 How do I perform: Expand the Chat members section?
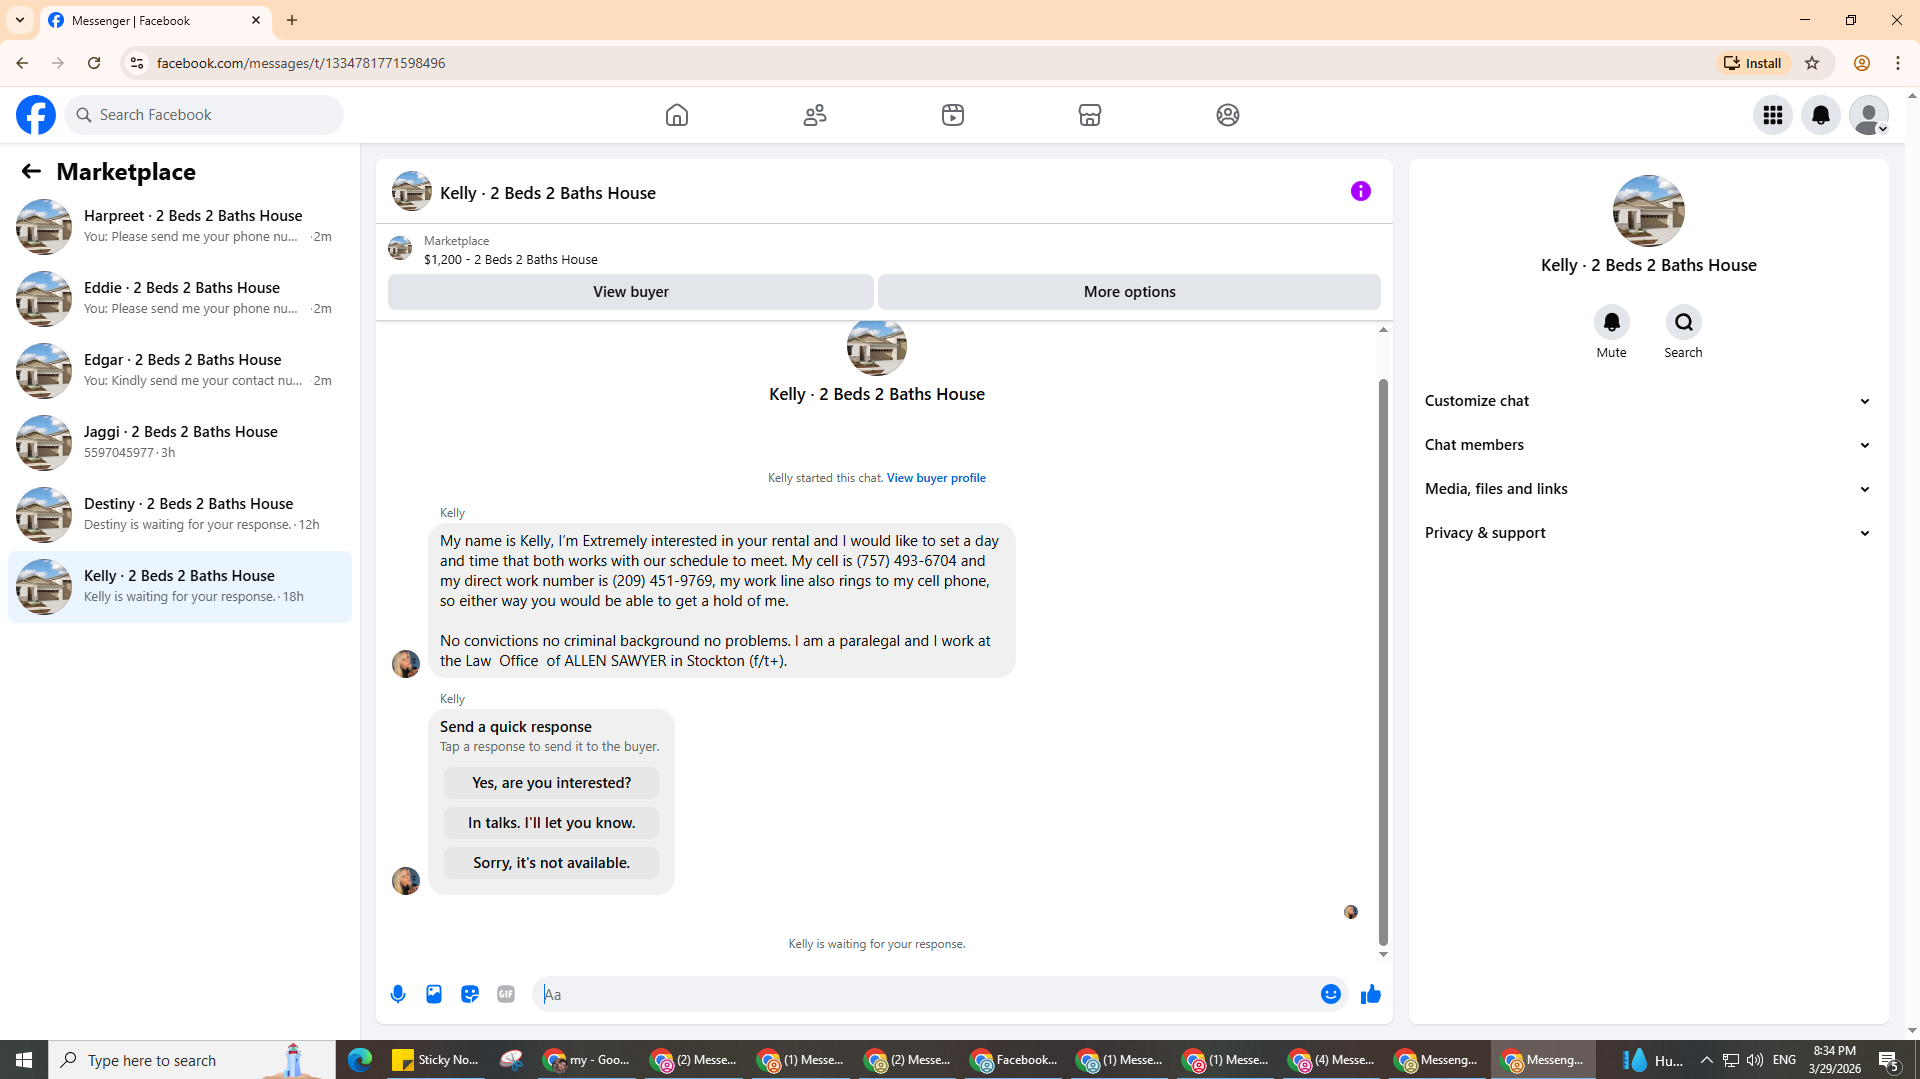click(1648, 445)
